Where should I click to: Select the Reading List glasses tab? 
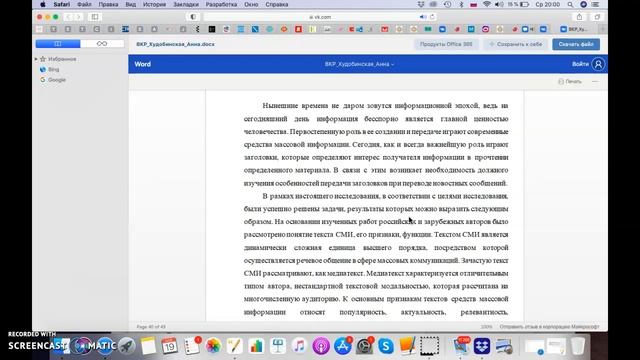click(102, 44)
